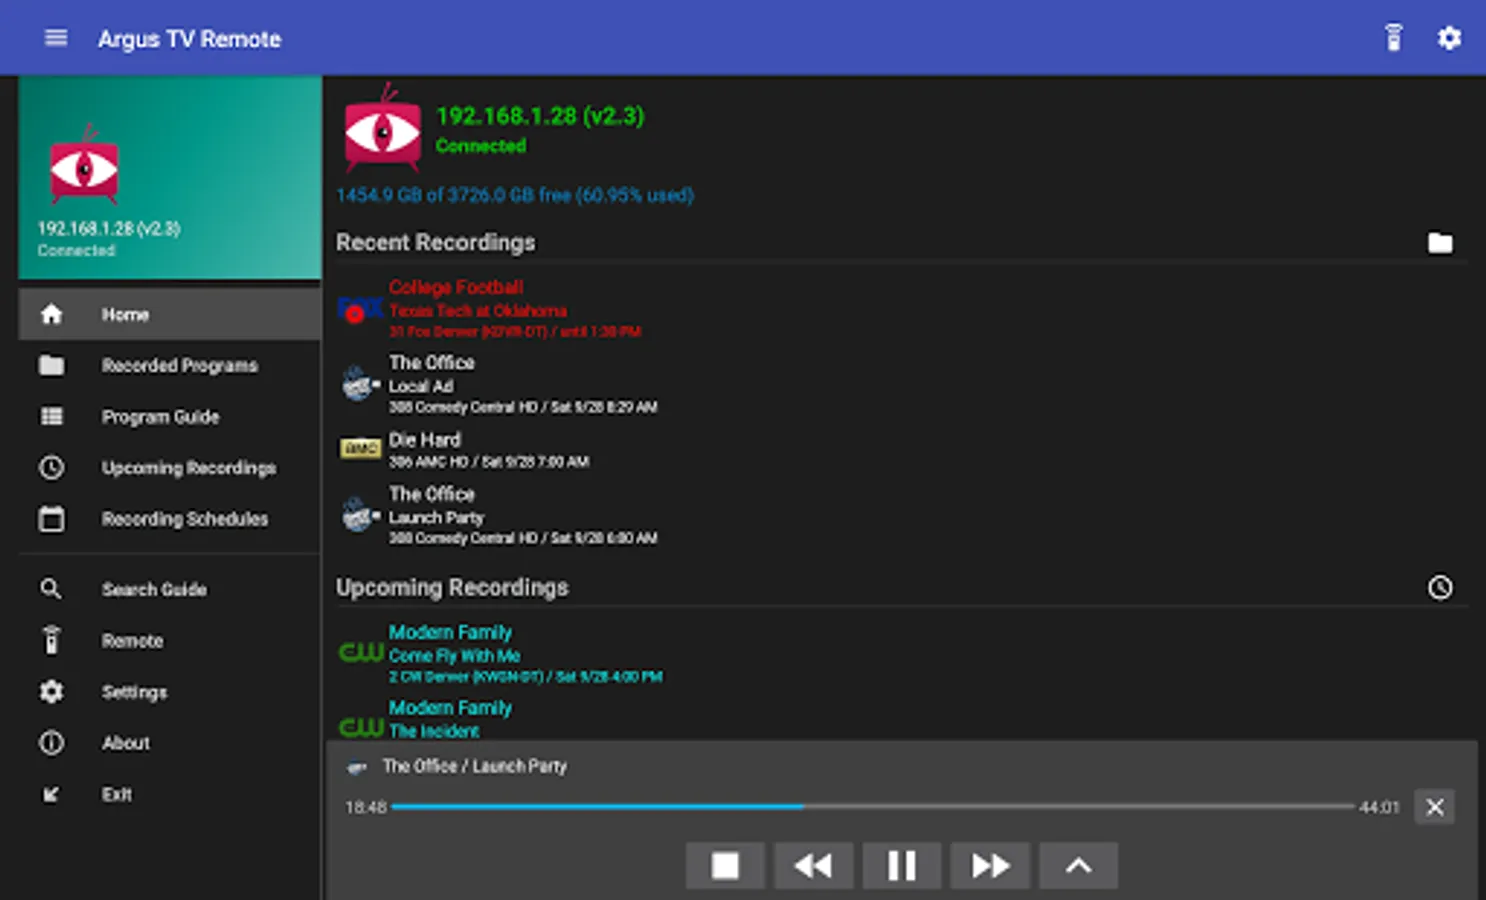This screenshot has height=900, width=1486.
Task: Click About info icon in the sidebar
Action: coord(51,742)
